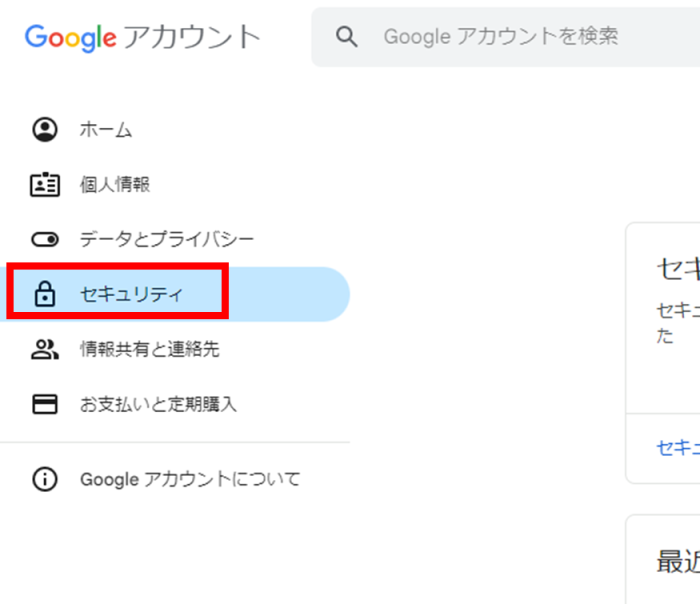The image size is (700, 604).
Task: Click the 情報共有と連絡先 people icon
Action: 45,350
